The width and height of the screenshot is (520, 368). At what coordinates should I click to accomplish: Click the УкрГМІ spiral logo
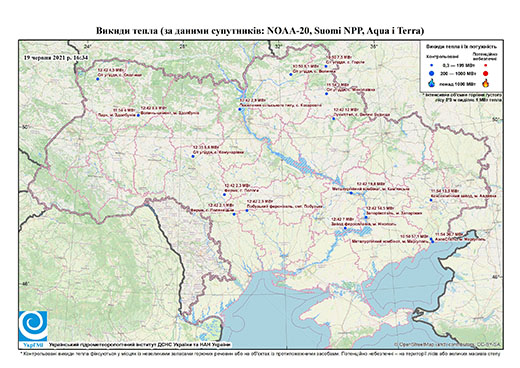pyautogui.click(x=33, y=326)
